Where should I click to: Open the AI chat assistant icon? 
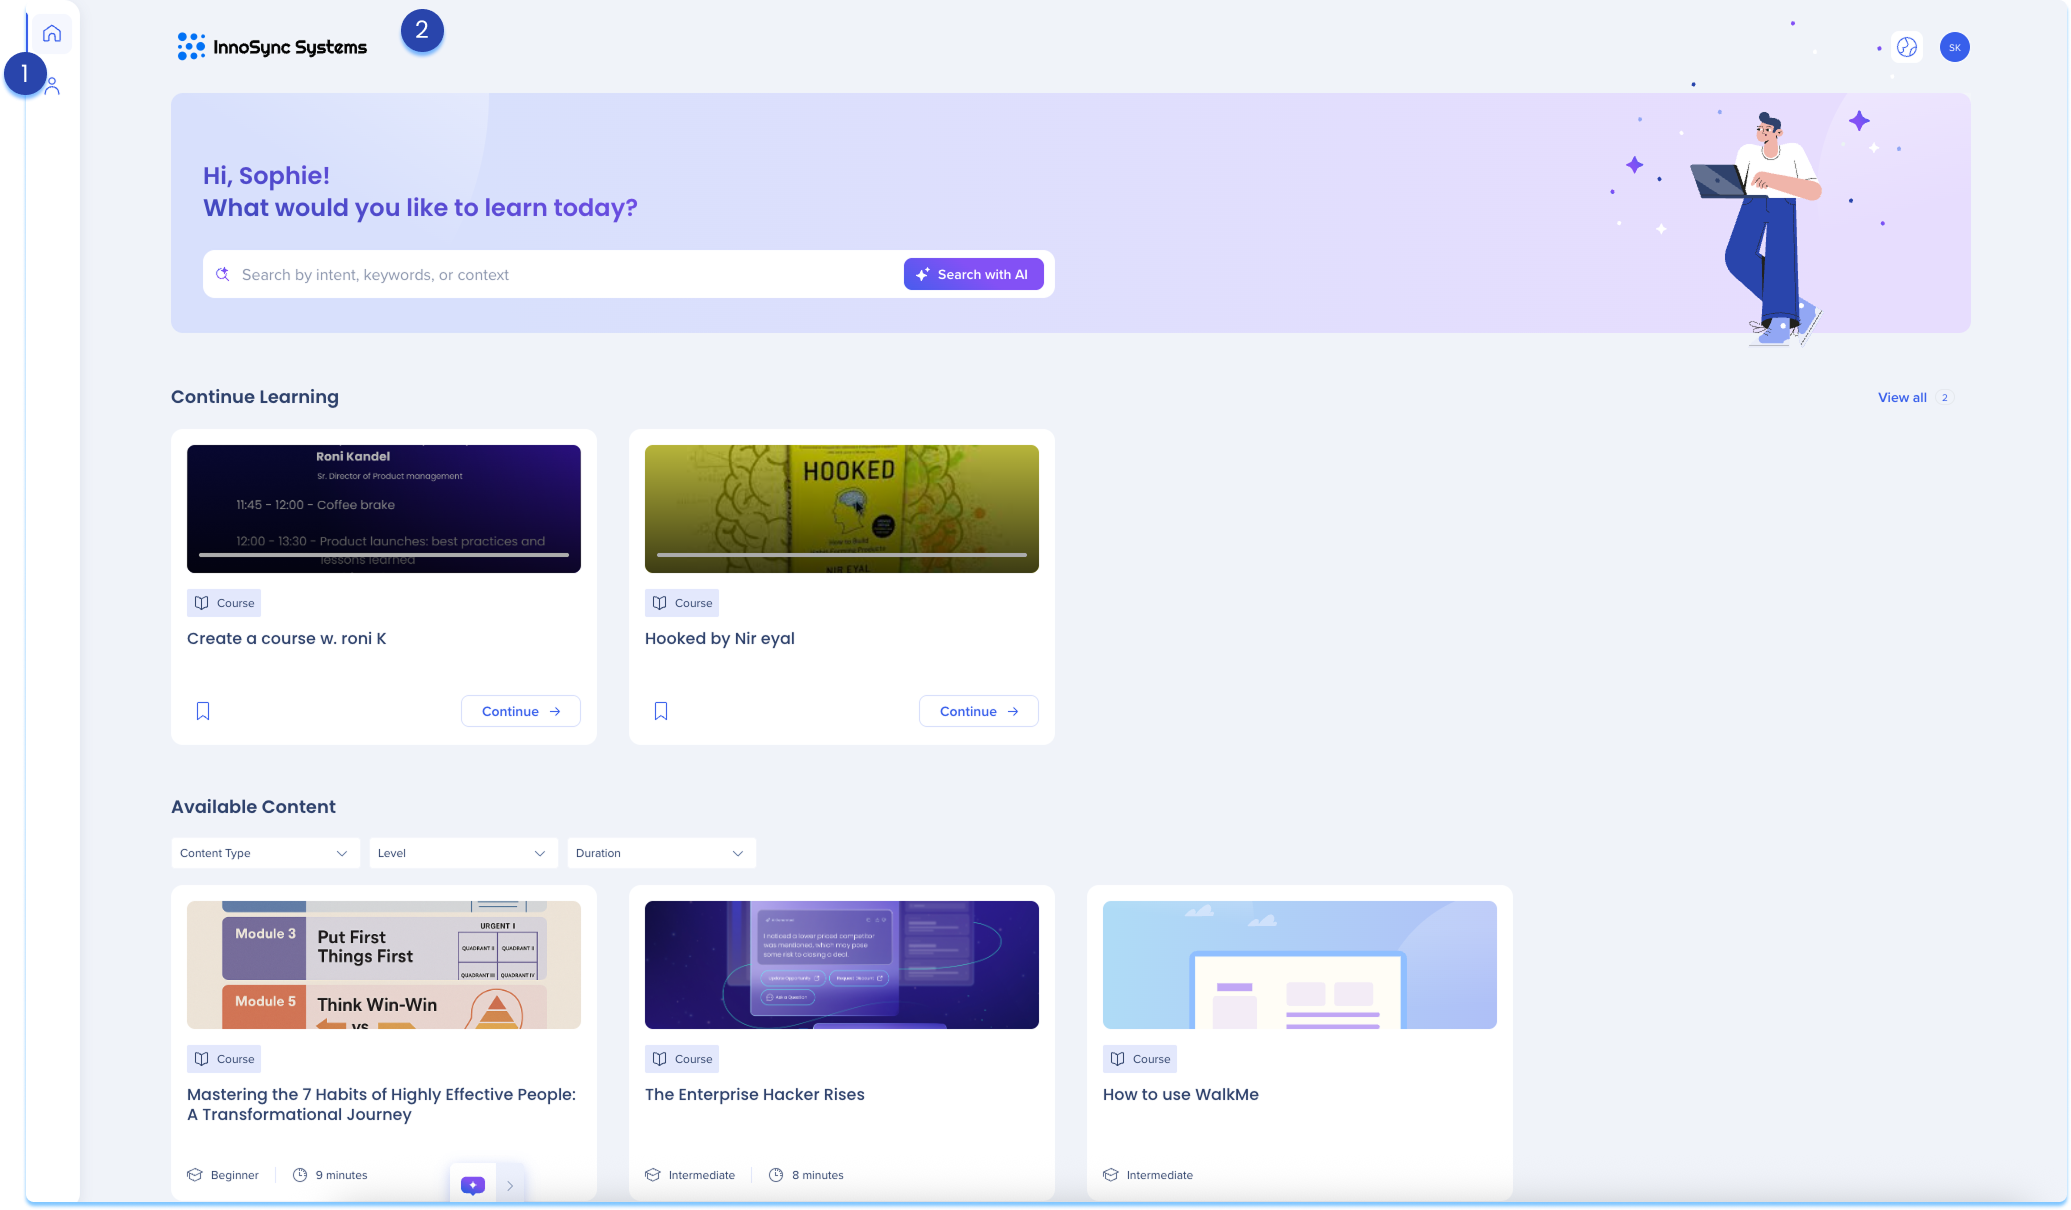tap(473, 1185)
